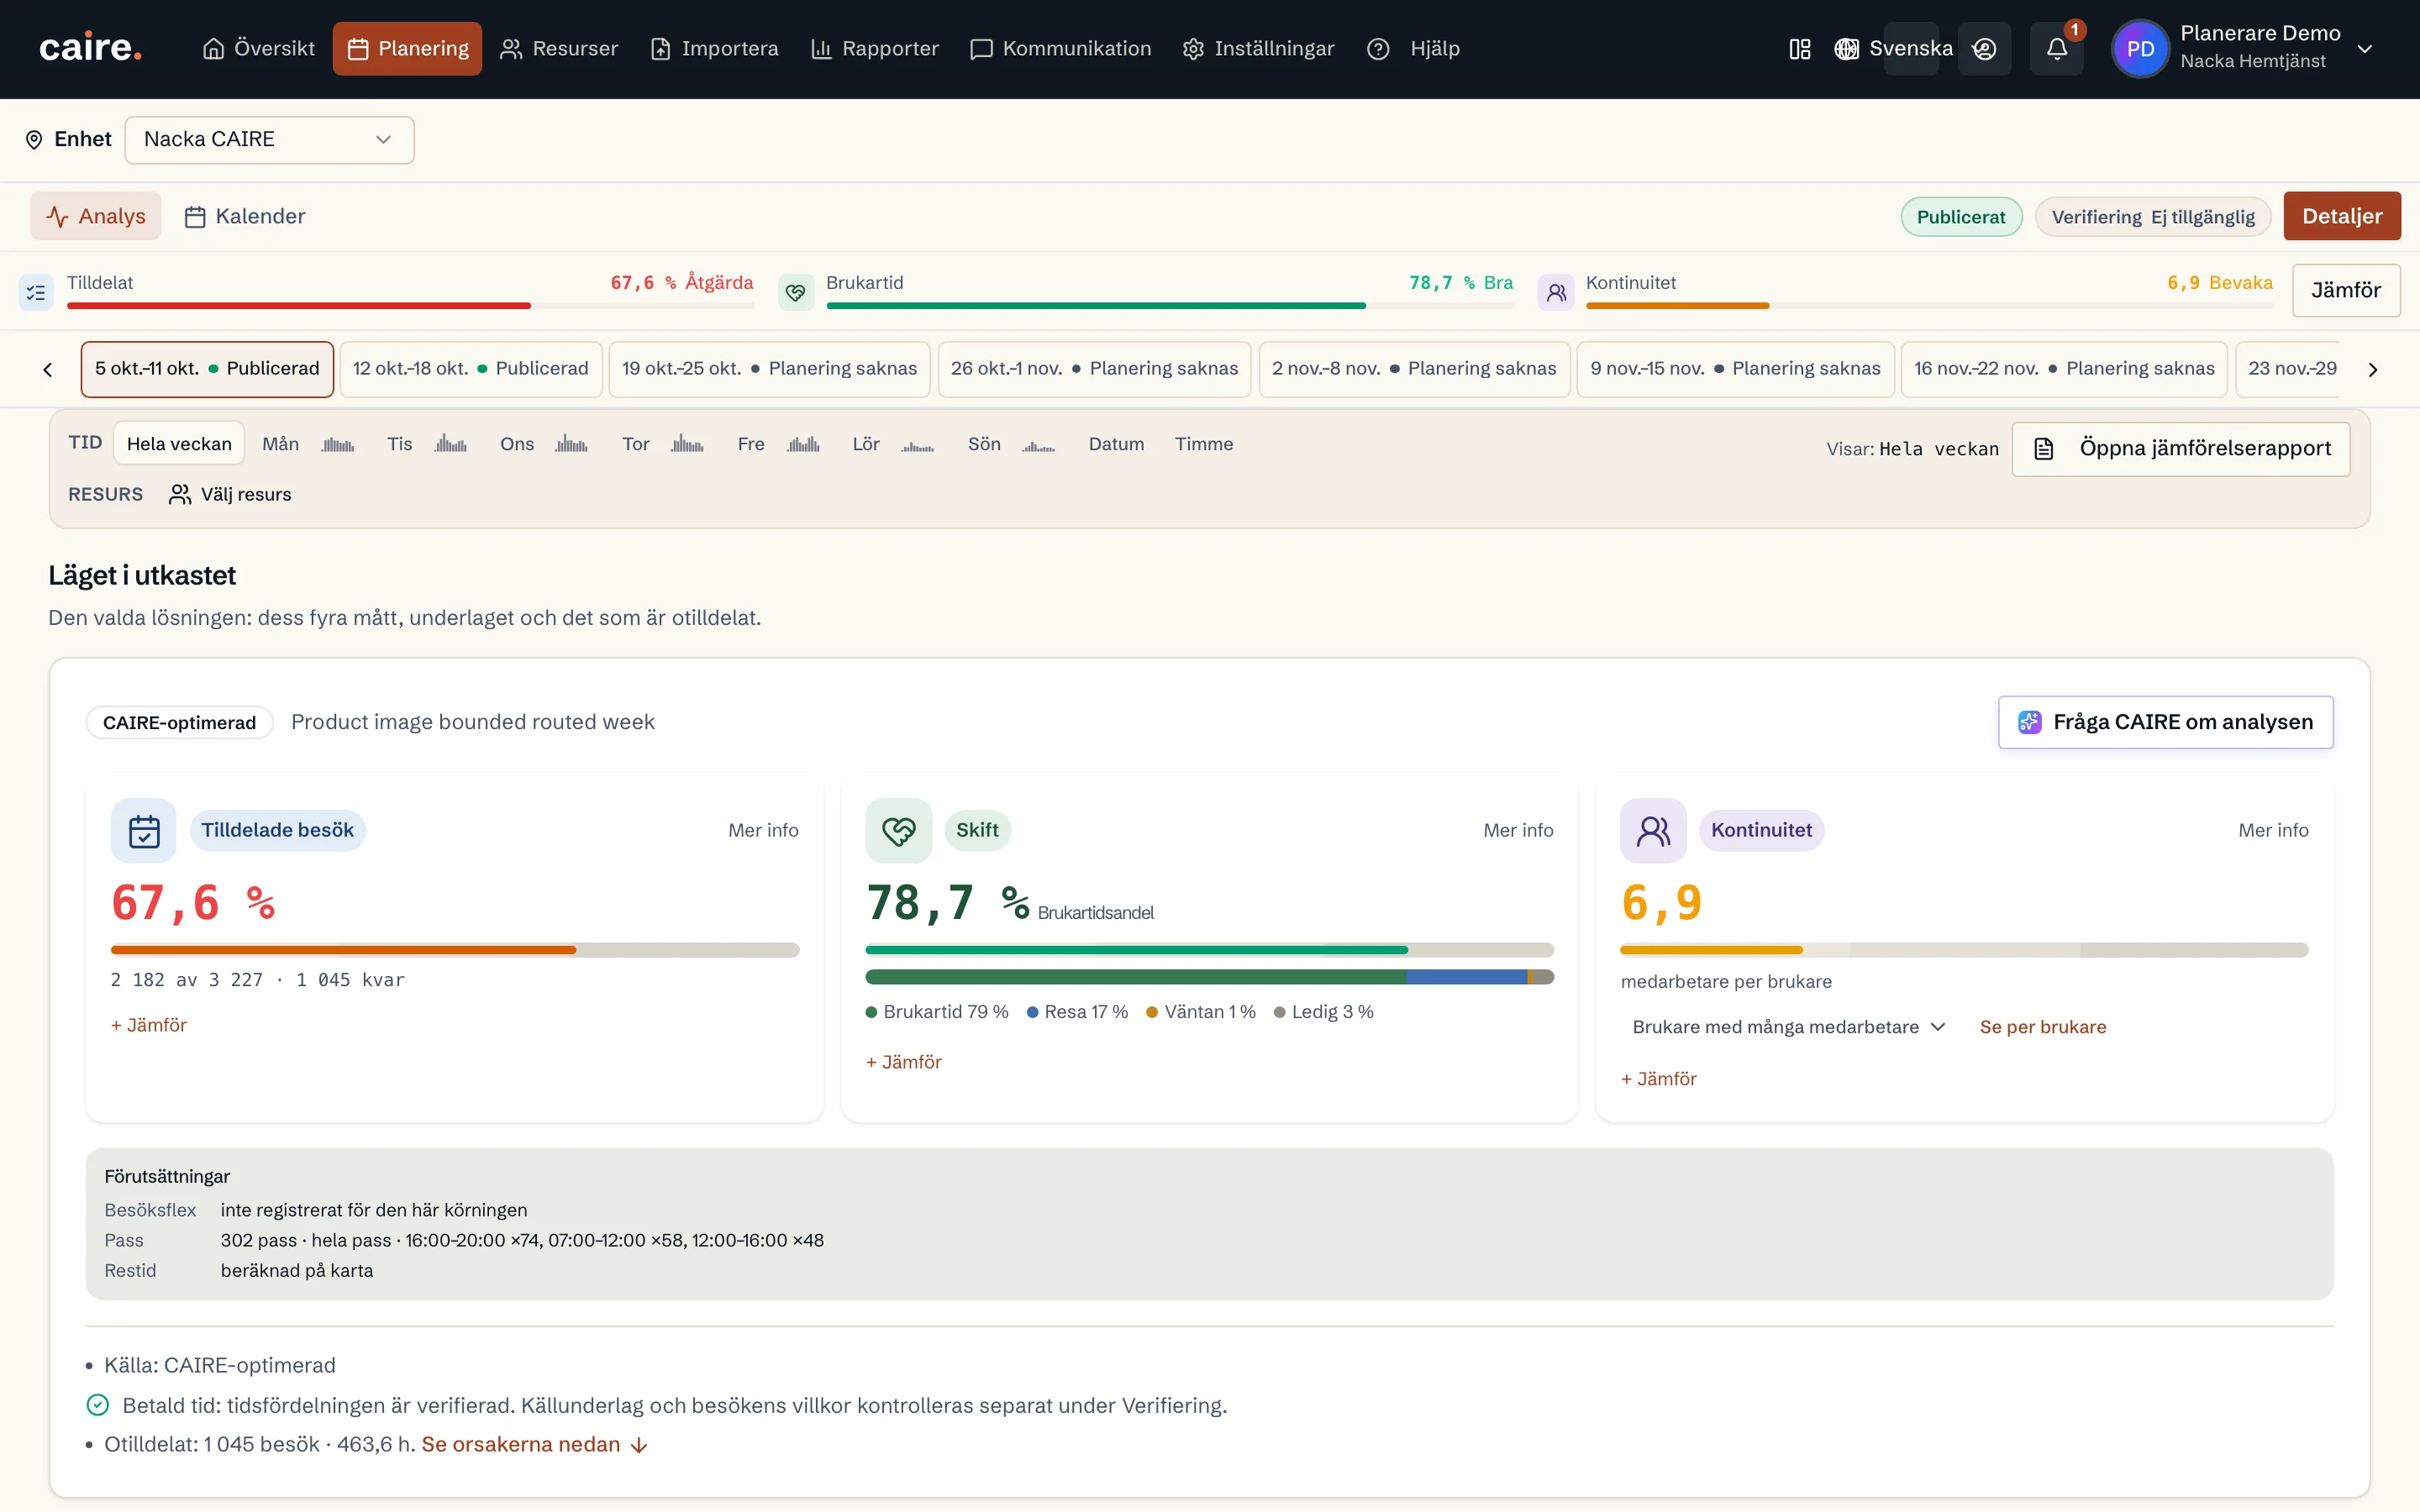Select Hela veckan time filter
The image size is (2420, 1512).
coord(179,444)
